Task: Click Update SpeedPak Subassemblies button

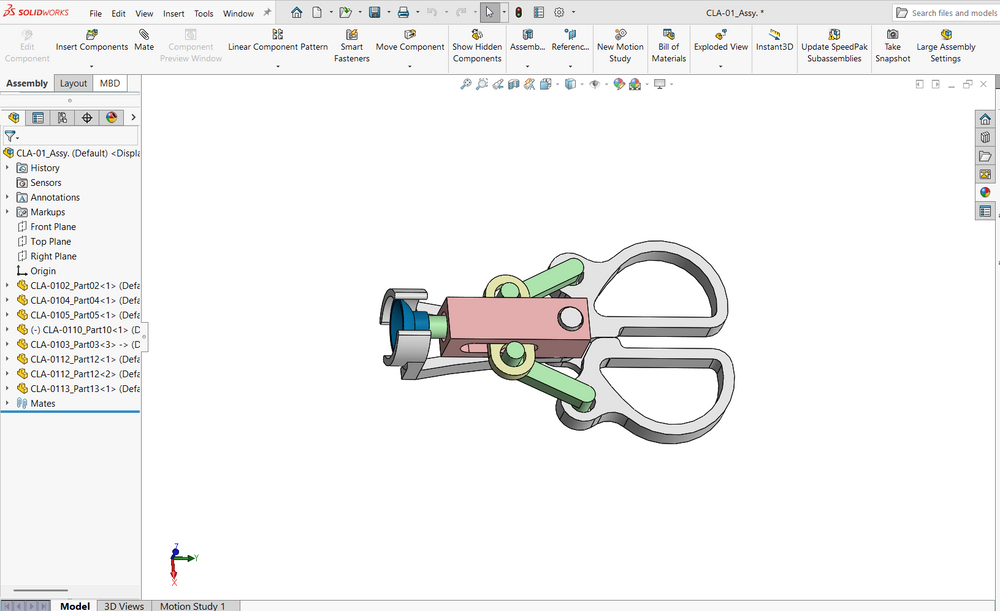Action: point(834,46)
